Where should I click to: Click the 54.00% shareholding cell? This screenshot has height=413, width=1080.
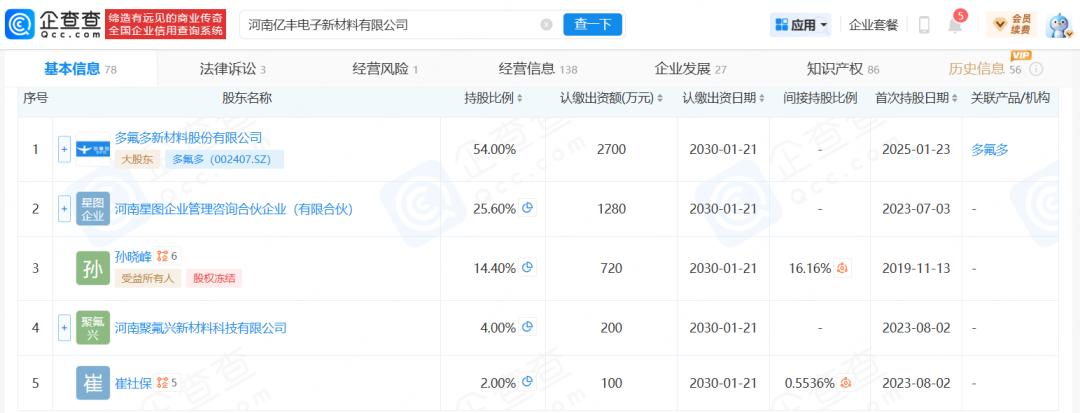coord(495,149)
